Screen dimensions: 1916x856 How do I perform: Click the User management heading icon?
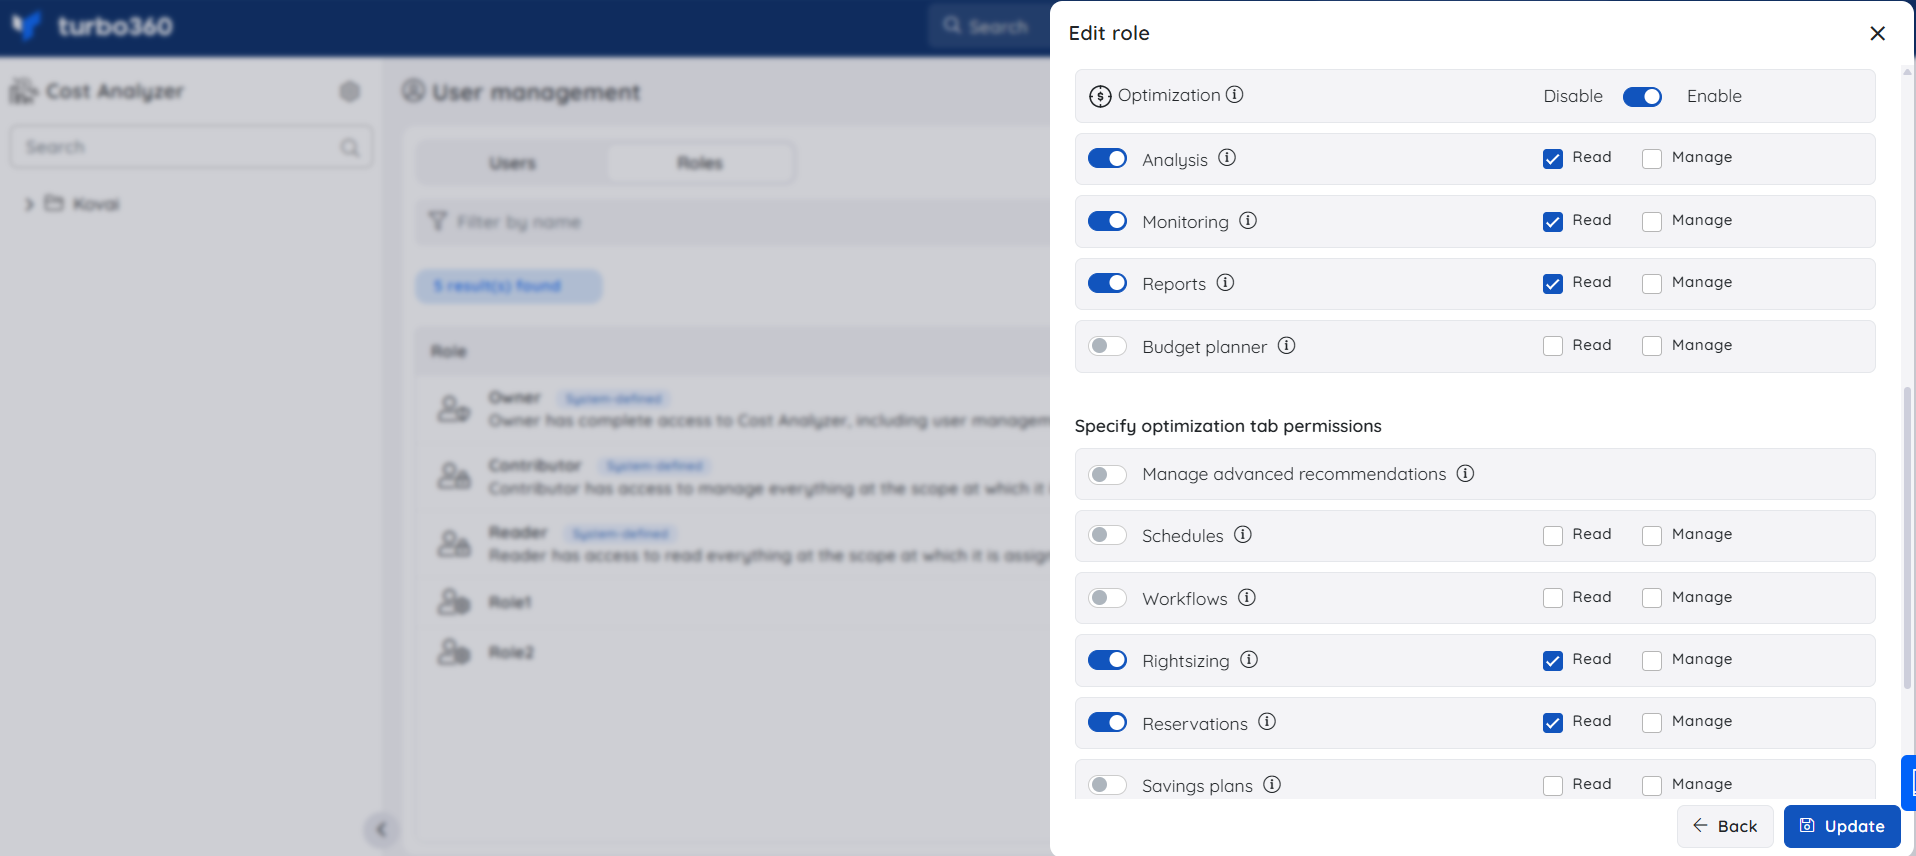[x=413, y=91]
